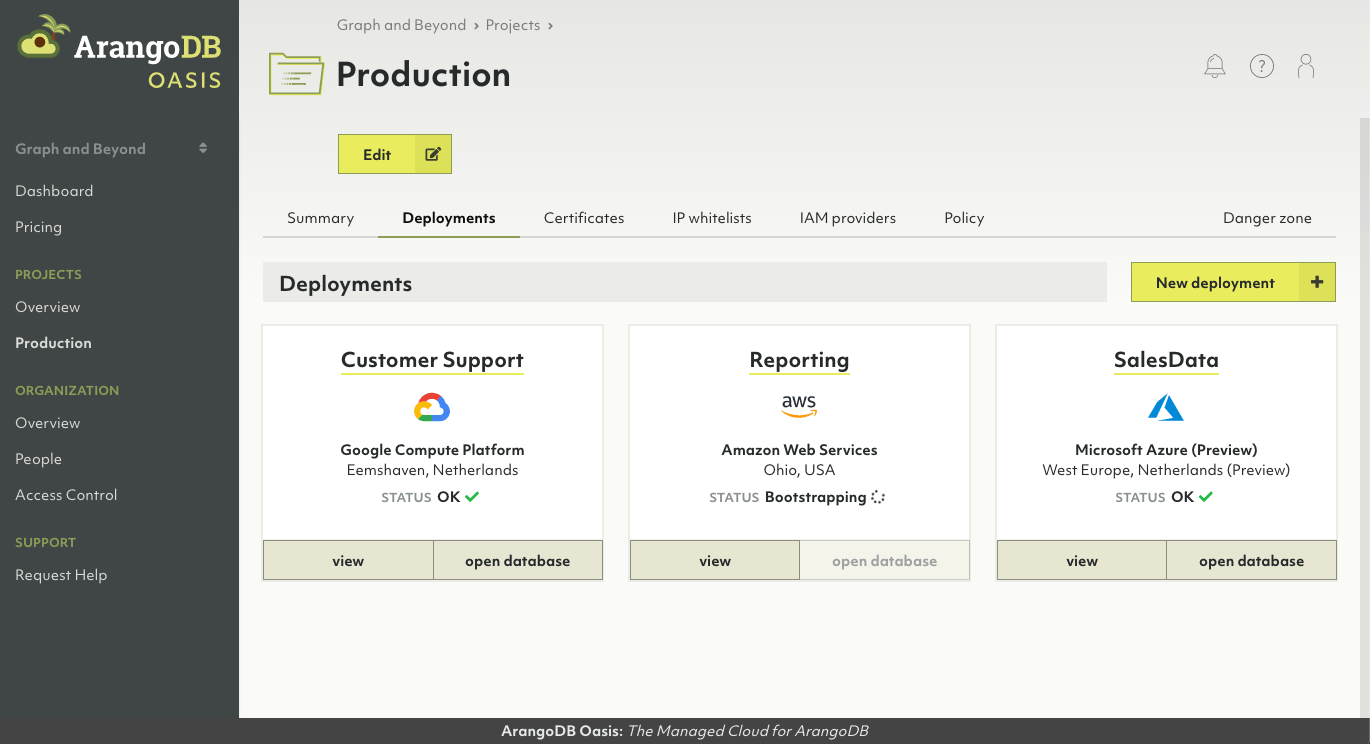Image resolution: width=1370 pixels, height=744 pixels.
Task: Click the plus icon on New deployment
Action: 1317,283
